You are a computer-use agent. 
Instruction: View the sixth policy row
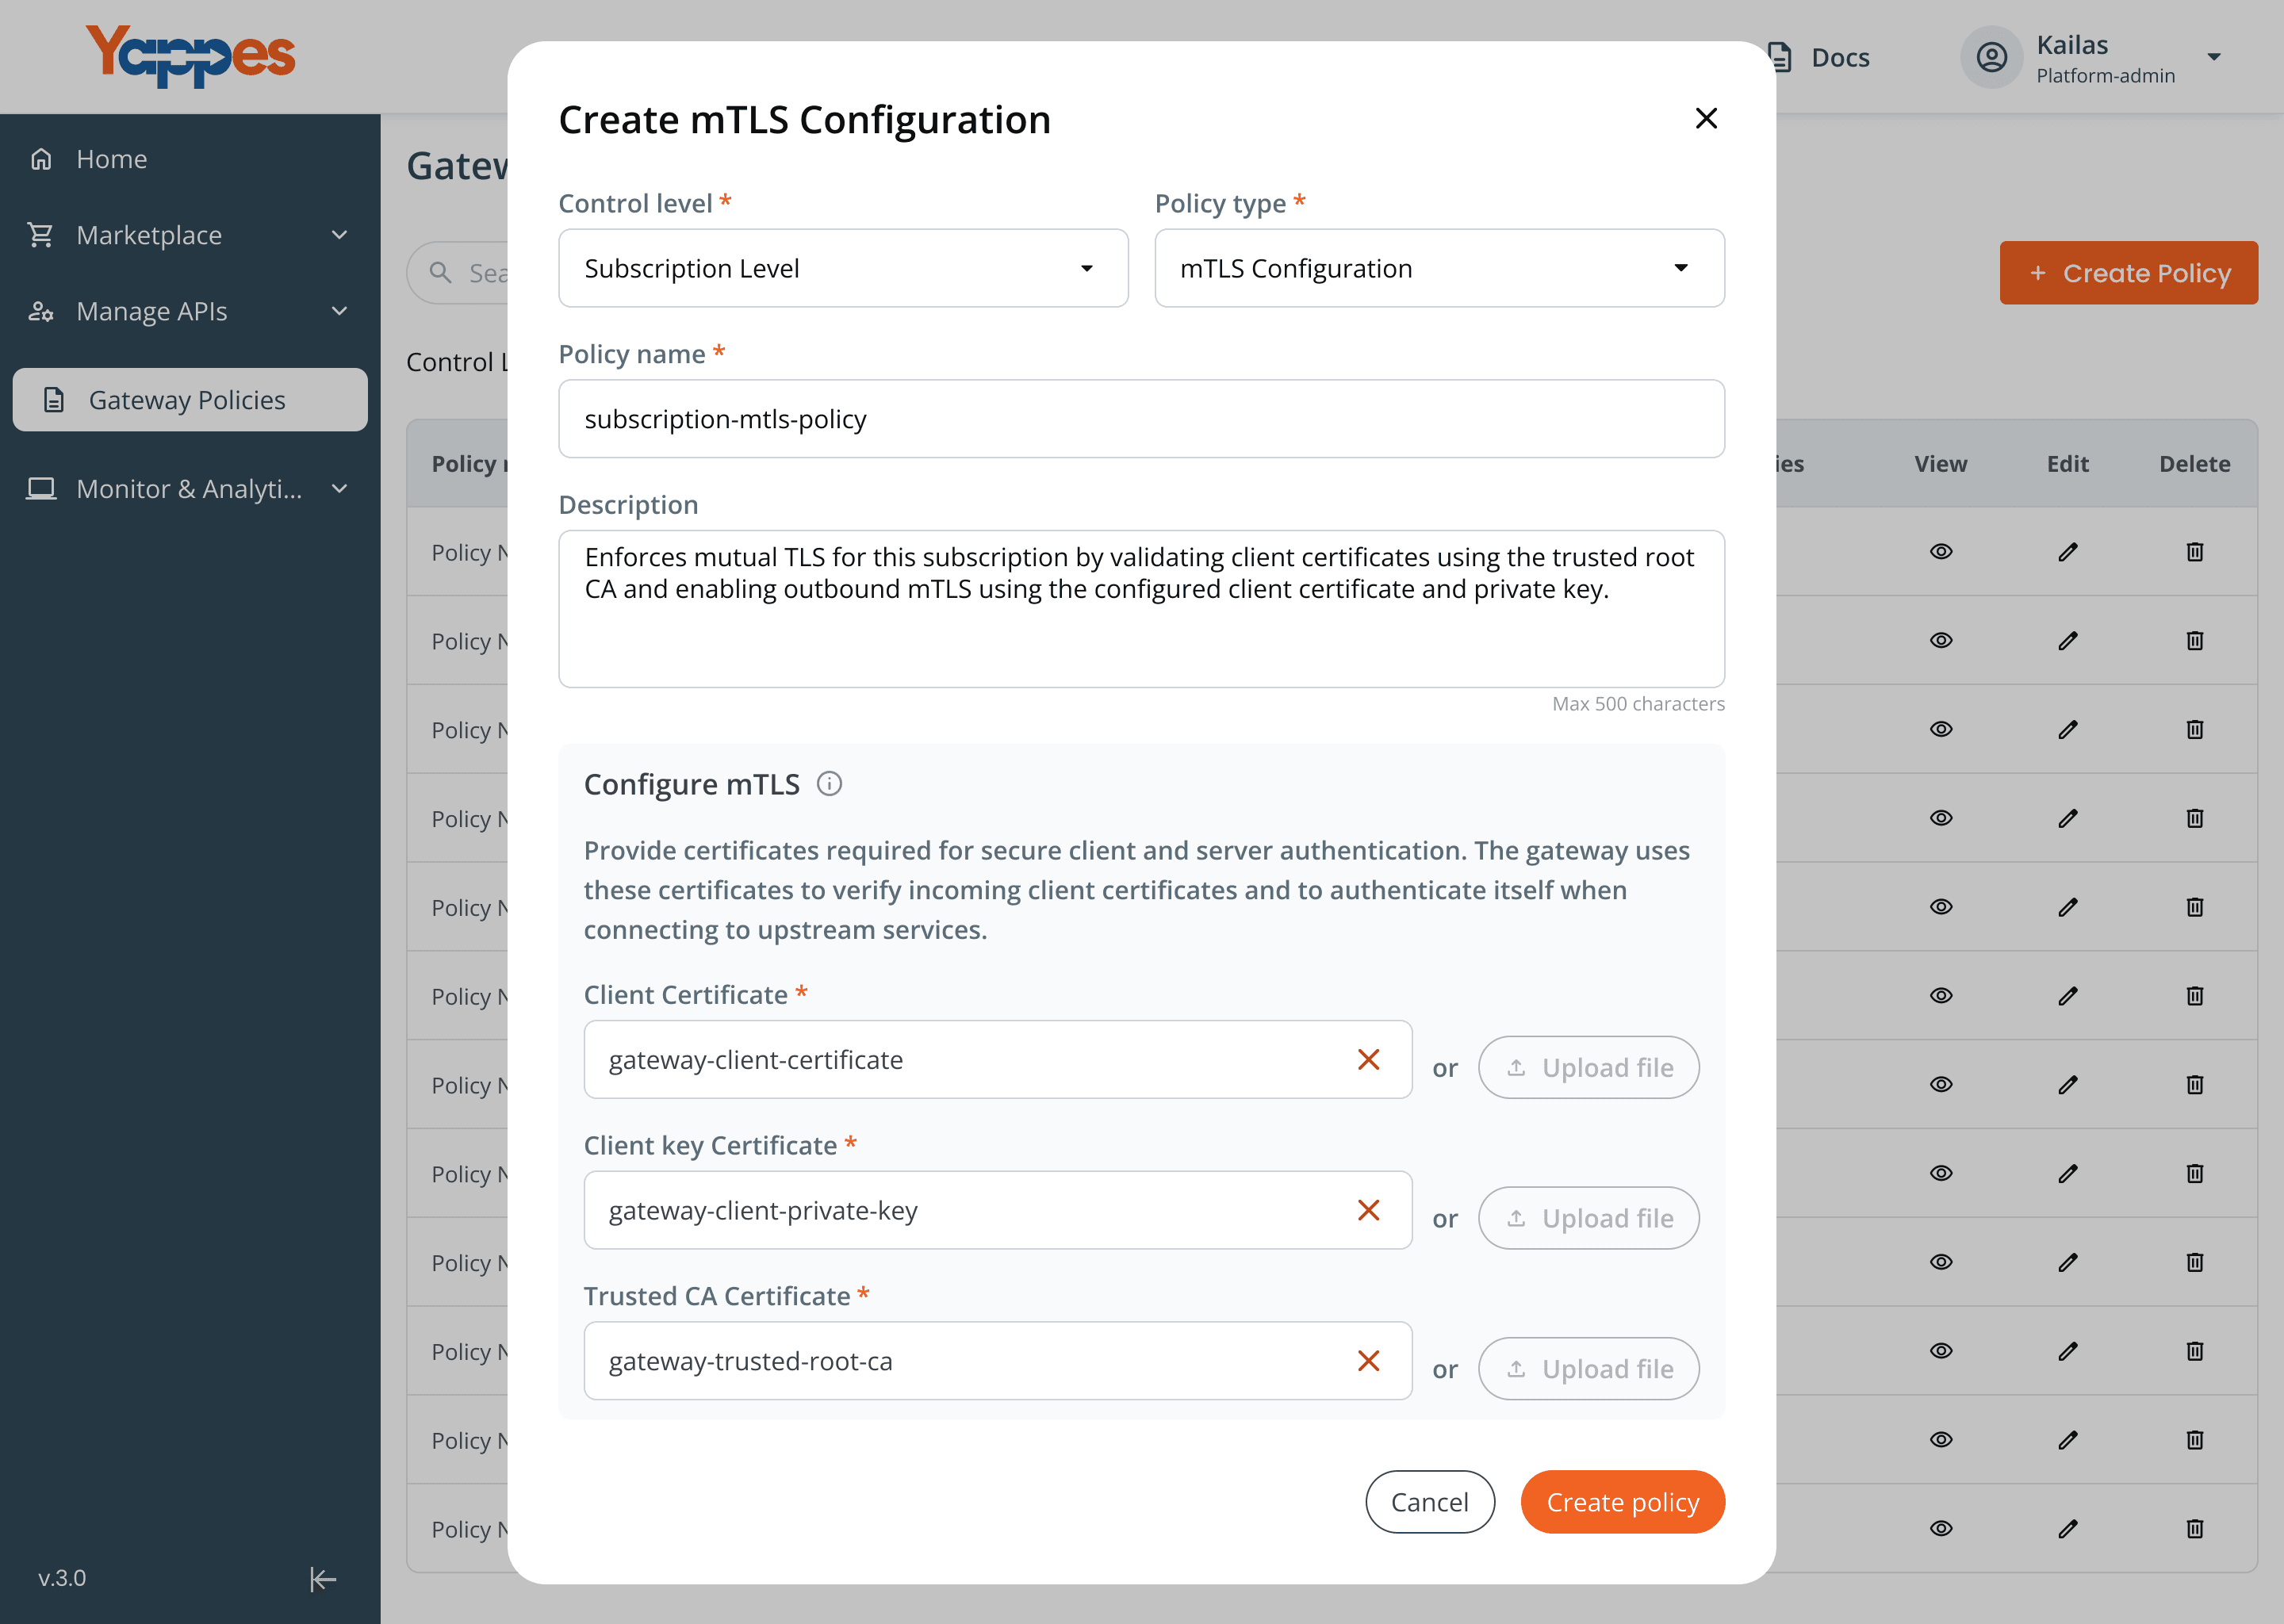(1941, 995)
